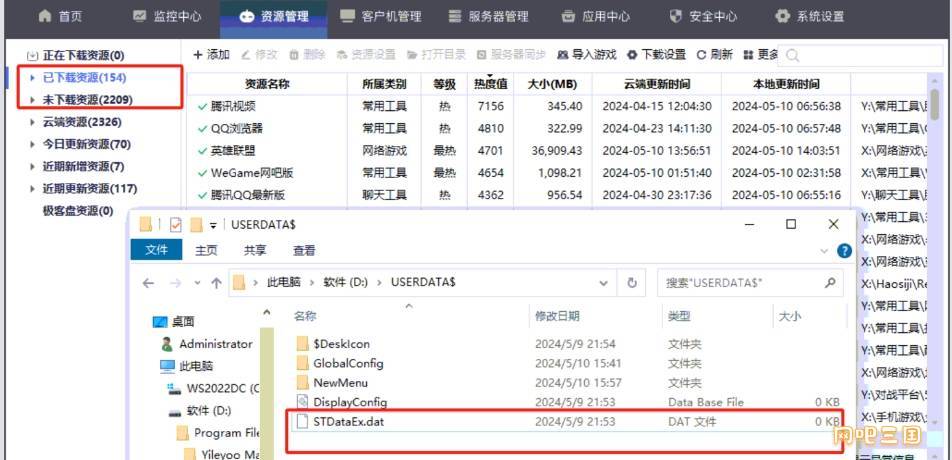Screen dimensions: 952x460
Task: Click 此电脑 in the address breadcrumb
Action: click(x=284, y=283)
